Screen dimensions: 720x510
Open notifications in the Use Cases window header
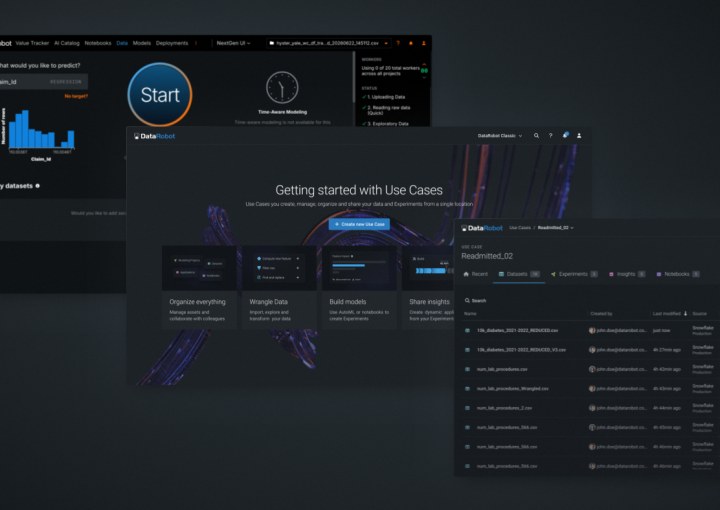[x=565, y=135]
